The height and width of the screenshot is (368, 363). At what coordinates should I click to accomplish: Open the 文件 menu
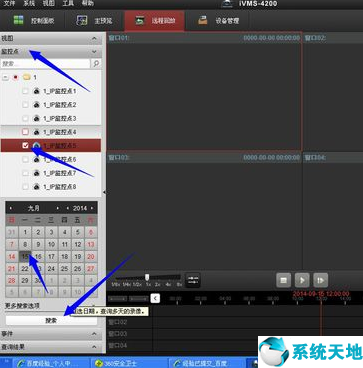pyautogui.click(x=9, y=4)
